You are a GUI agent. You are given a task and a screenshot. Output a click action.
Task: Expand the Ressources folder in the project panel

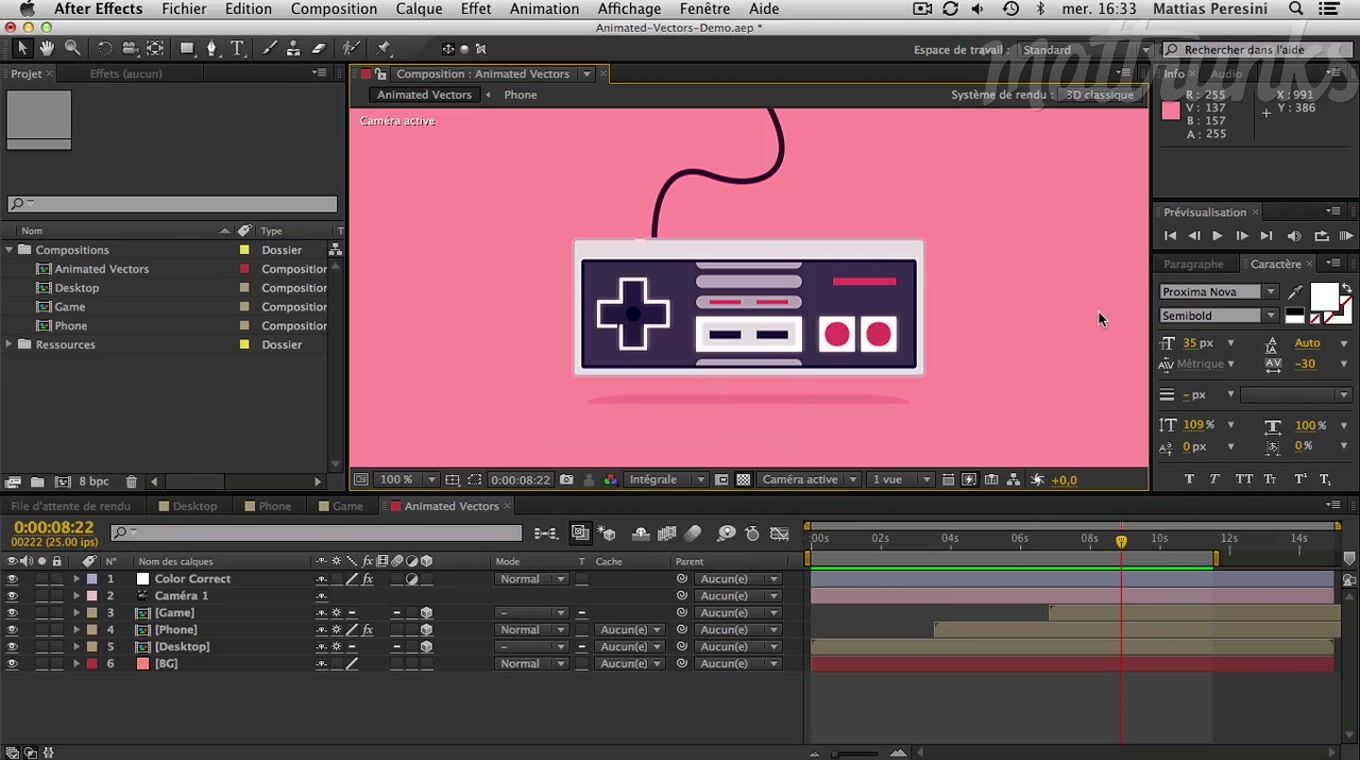coord(10,345)
